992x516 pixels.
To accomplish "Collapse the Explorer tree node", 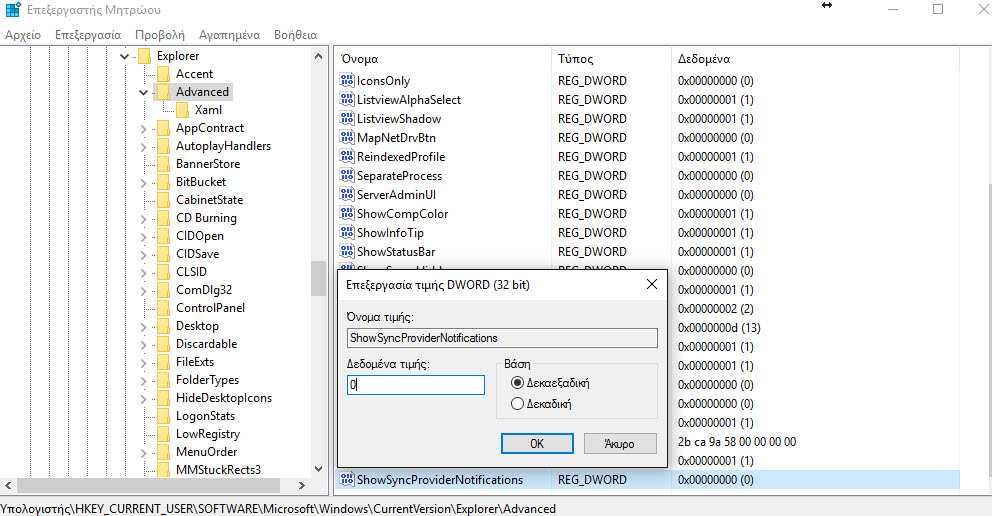I will pos(125,56).
